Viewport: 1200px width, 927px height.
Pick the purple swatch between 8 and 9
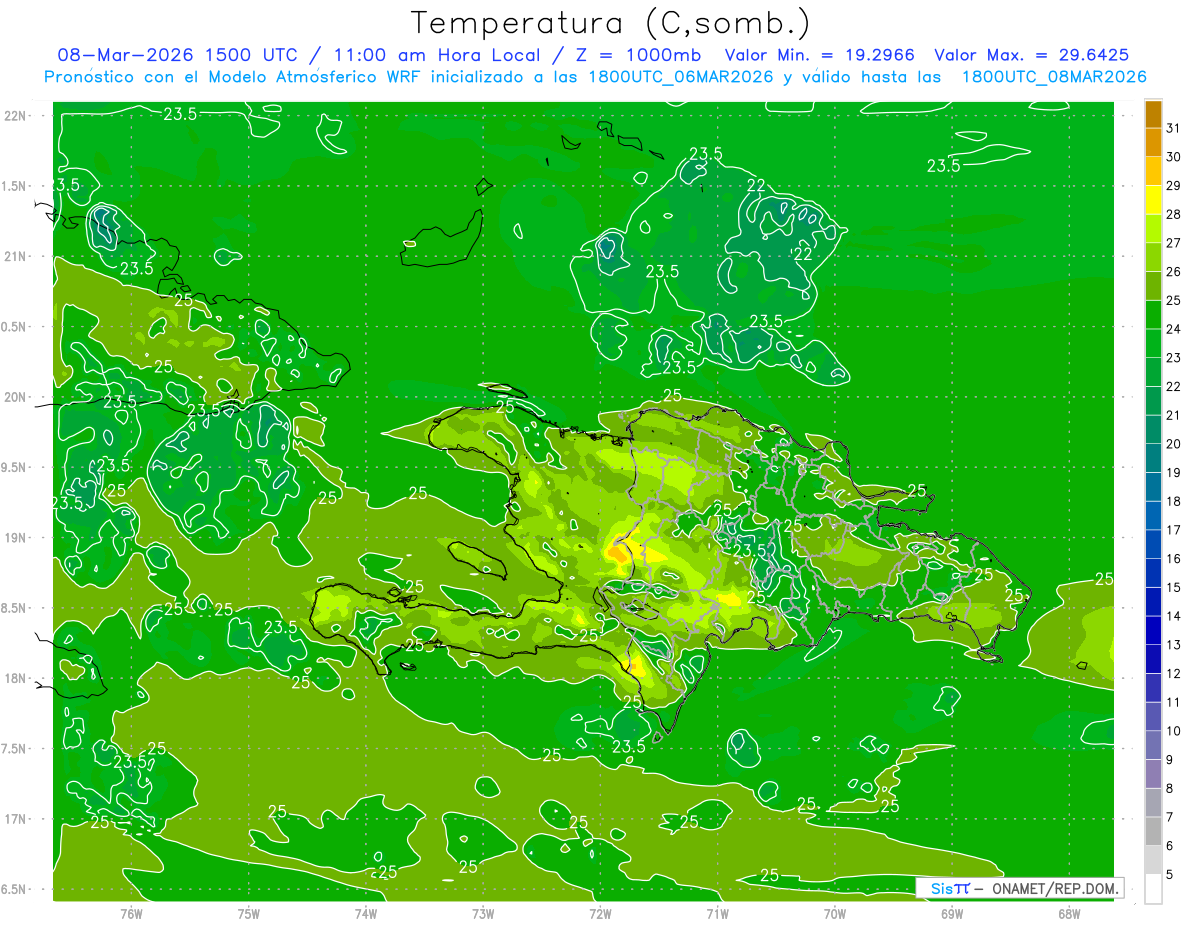click(1153, 774)
